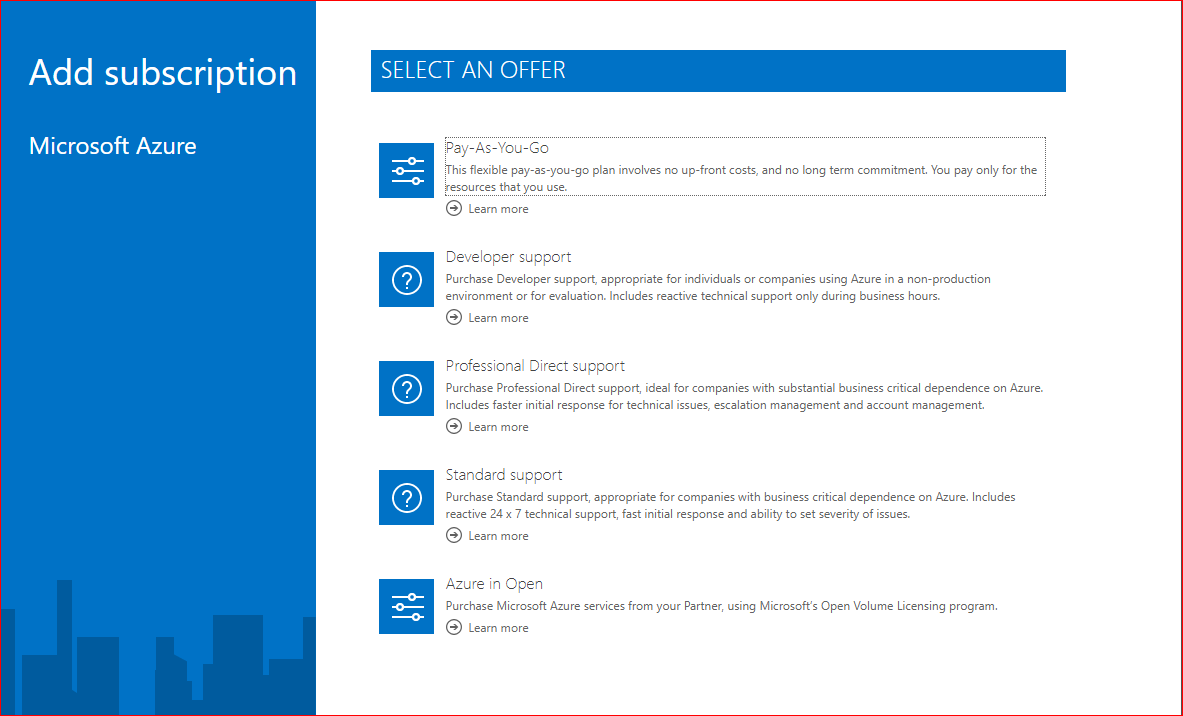Click the arrow icon under Azure in Open
This screenshot has height=716, width=1183.
(x=453, y=627)
